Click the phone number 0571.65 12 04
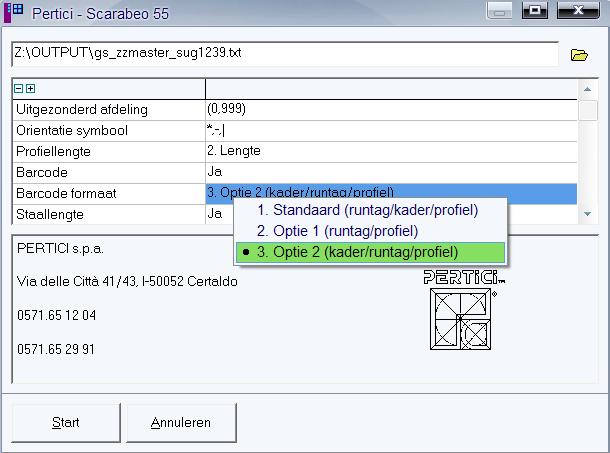This screenshot has height=453, width=610. click(56, 315)
